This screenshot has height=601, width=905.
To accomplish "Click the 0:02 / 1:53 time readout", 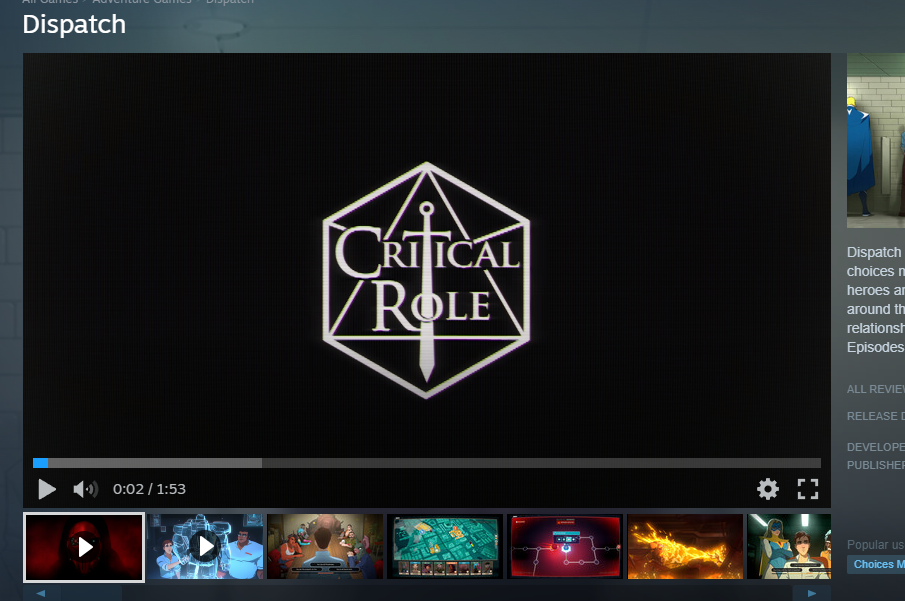I will coord(149,489).
